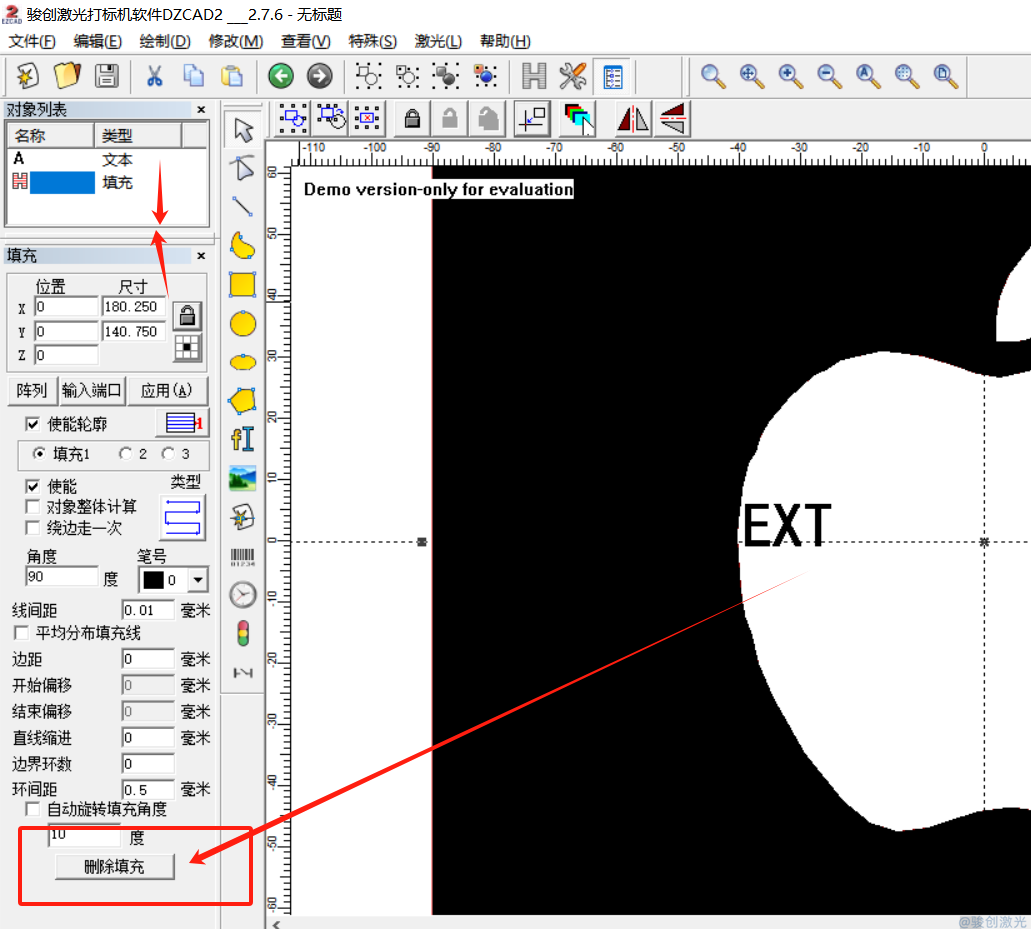
Task: Click the magnifier with minus sign
Action: point(829,76)
